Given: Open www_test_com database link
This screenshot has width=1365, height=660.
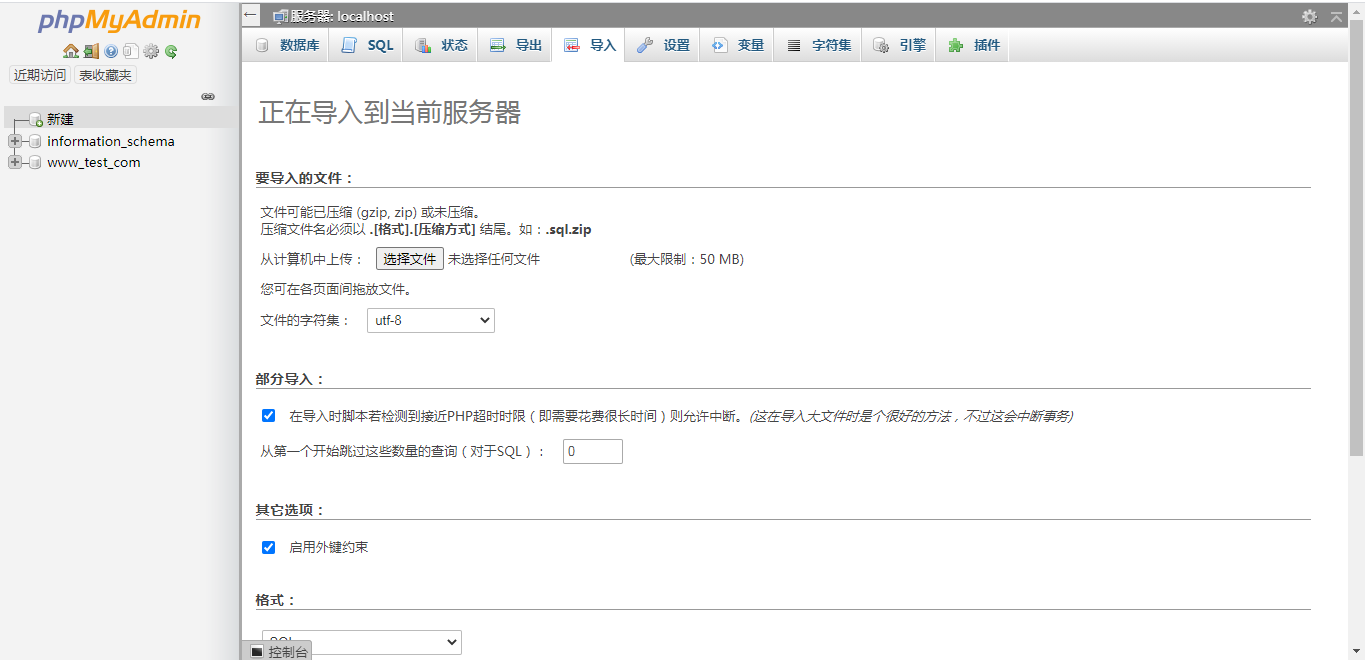Looking at the screenshot, I should click(94, 163).
